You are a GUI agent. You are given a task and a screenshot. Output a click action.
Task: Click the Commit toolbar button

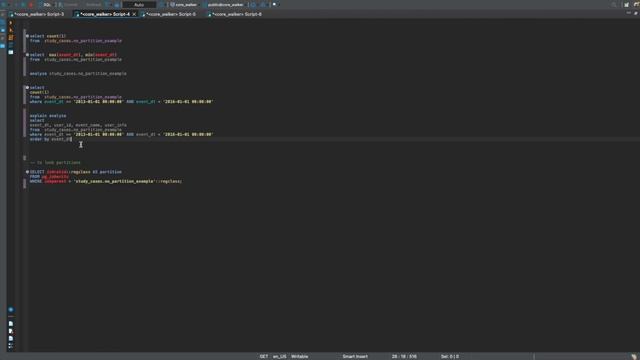coord(70,4)
